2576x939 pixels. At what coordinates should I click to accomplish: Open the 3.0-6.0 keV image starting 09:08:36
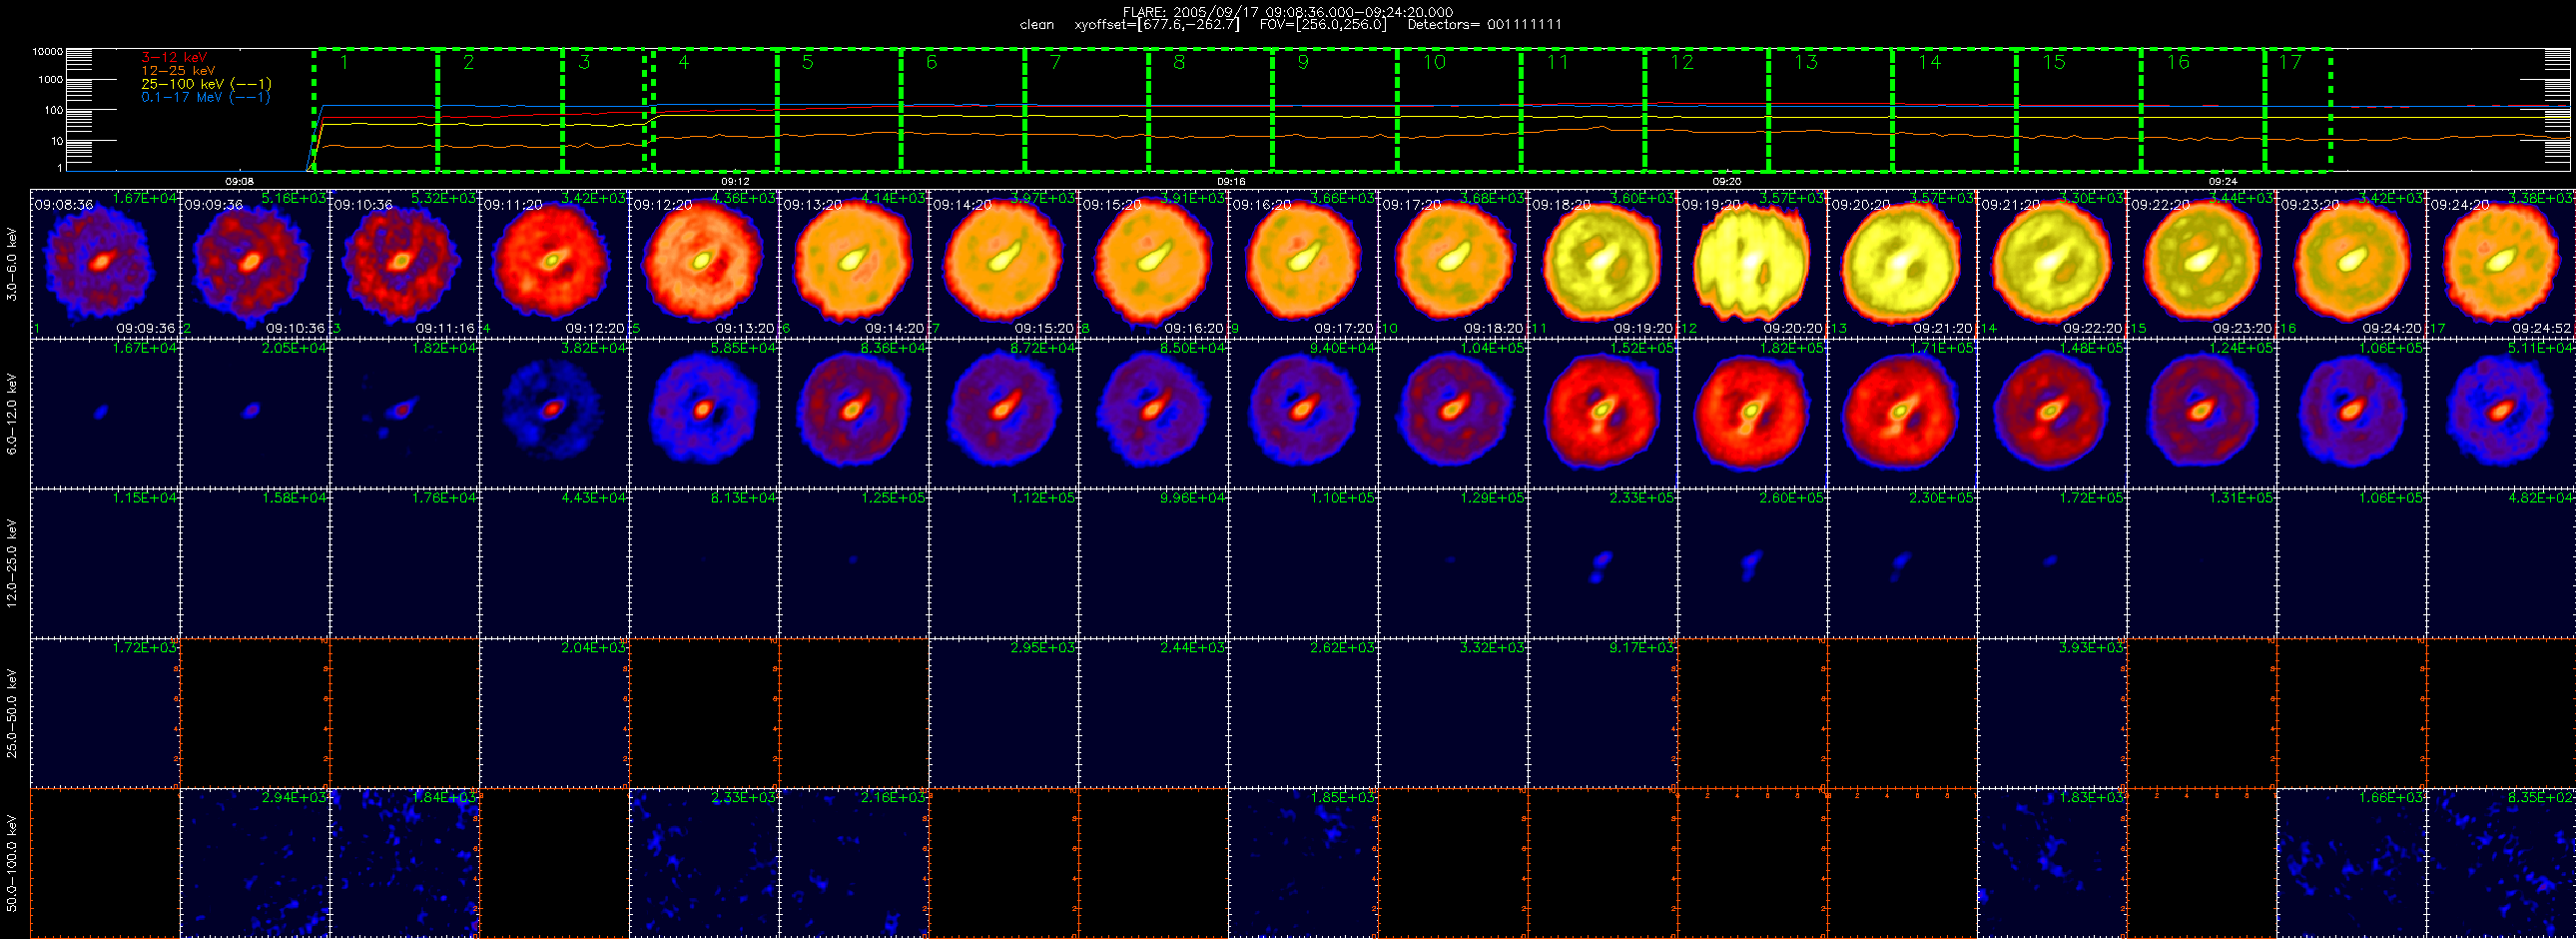point(105,264)
